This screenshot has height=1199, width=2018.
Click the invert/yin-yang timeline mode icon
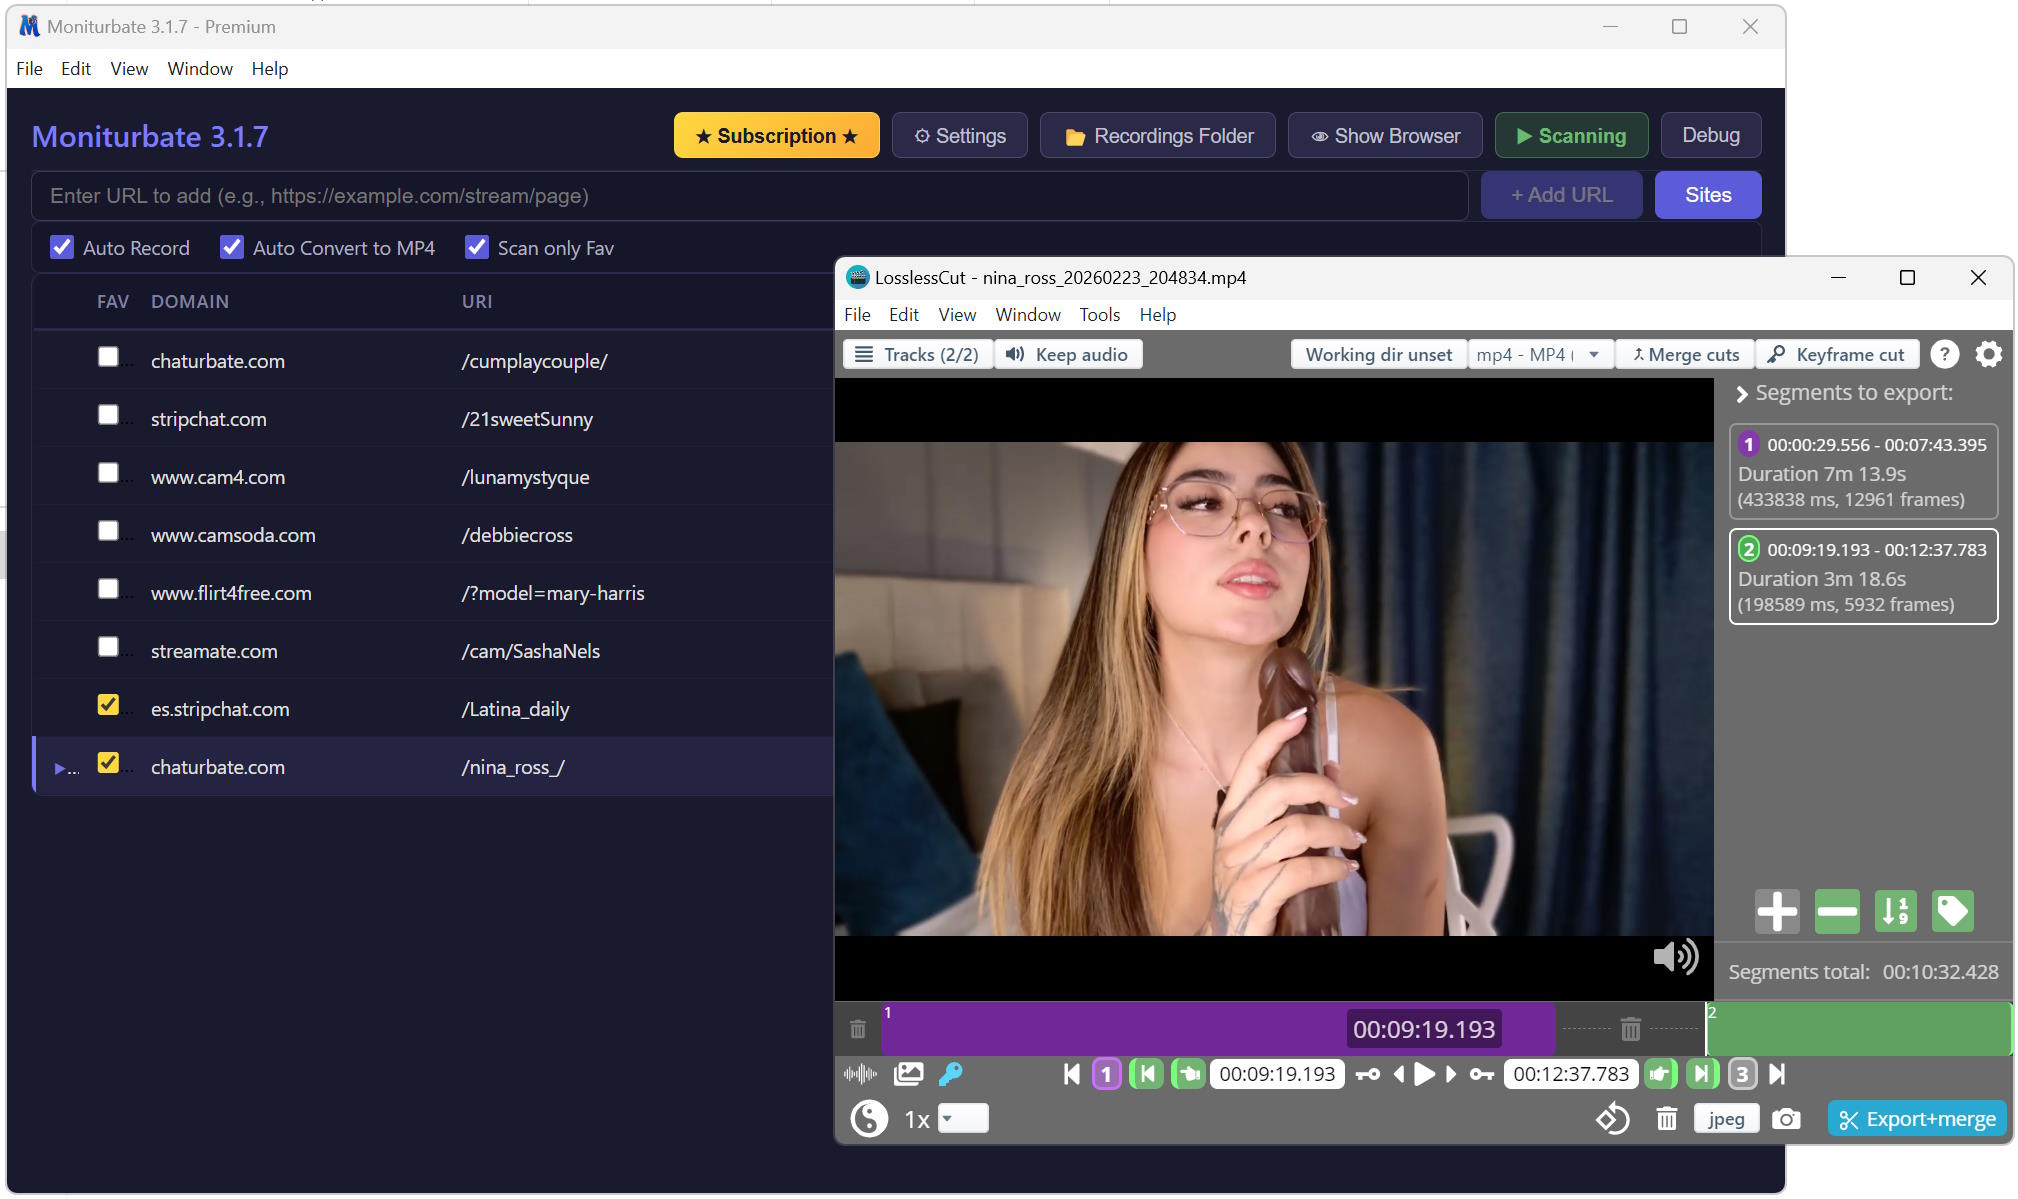tap(869, 1118)
